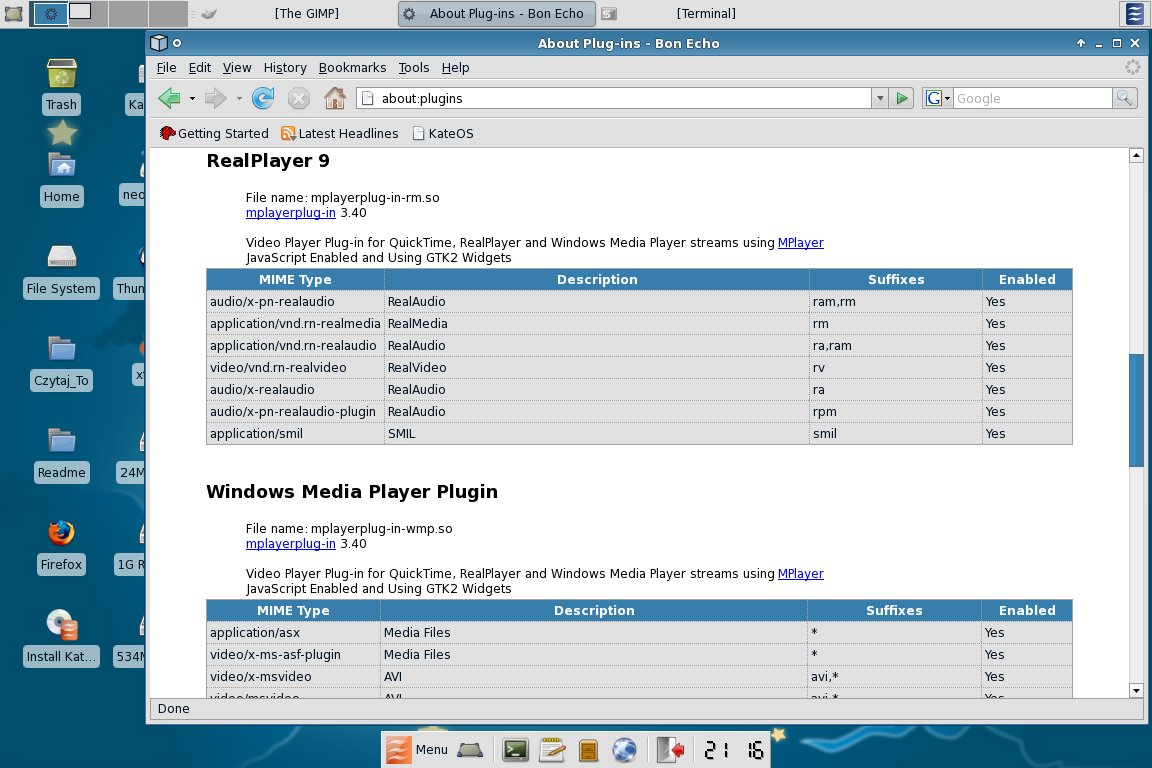Image resolution: width=1152 pixels, height=768 pixels.
Task: Open the File System desktop icon
Action: [61, 270]
